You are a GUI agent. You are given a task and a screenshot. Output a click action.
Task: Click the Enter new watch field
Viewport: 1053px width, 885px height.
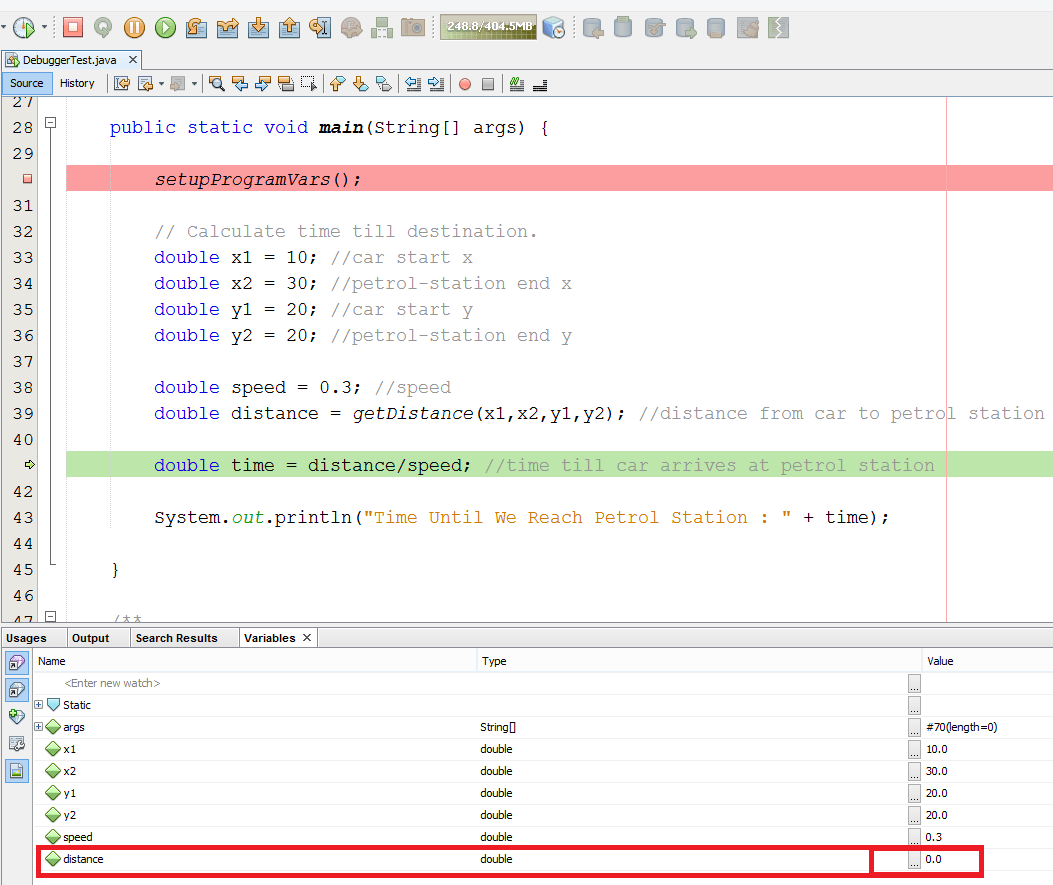(112, 683)
